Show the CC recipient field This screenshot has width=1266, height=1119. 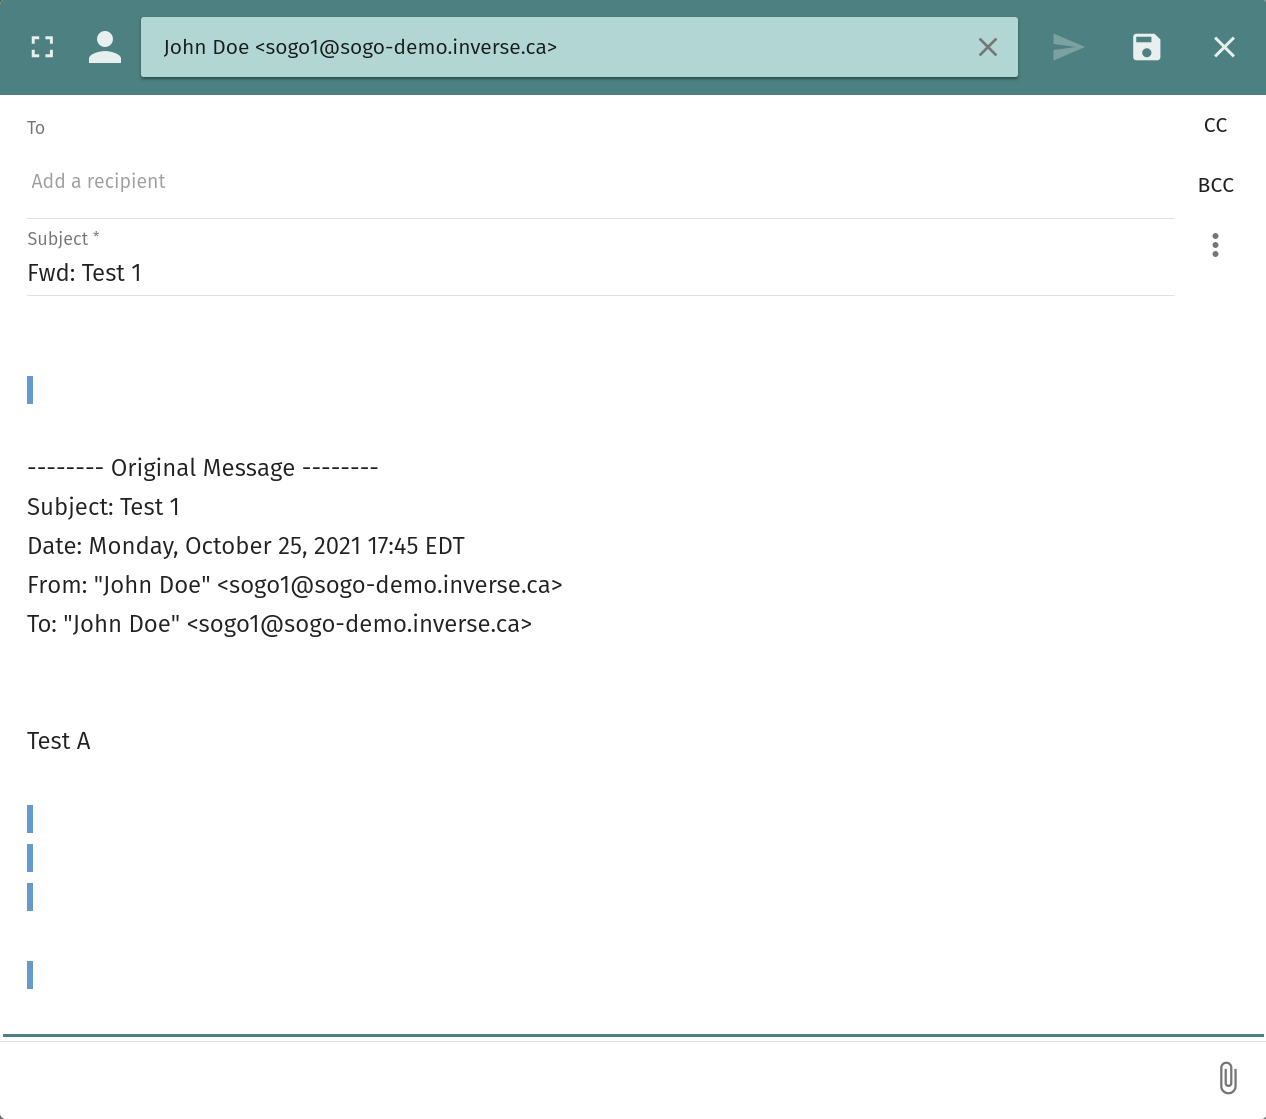click(1215, 125)
